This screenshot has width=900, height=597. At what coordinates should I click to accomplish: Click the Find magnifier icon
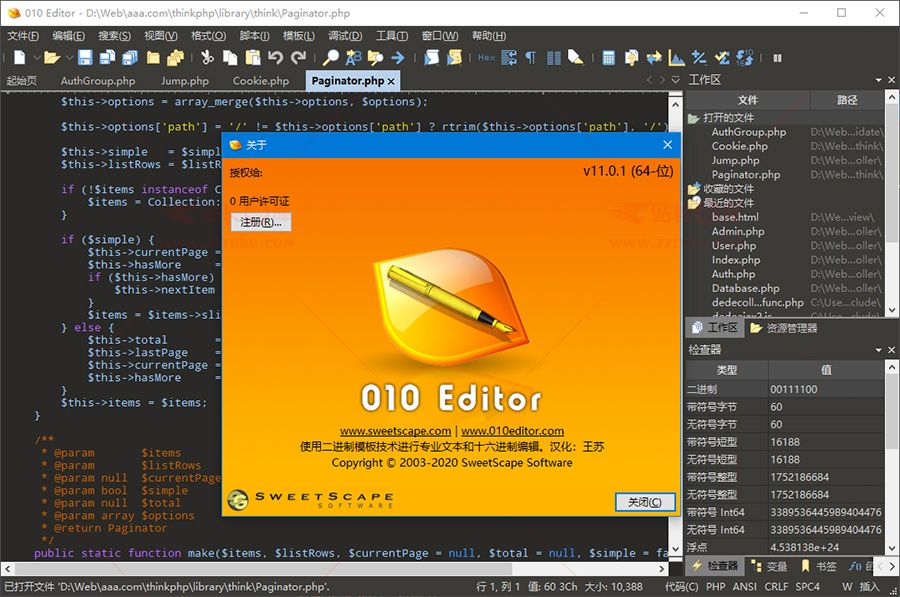point(331,58)
